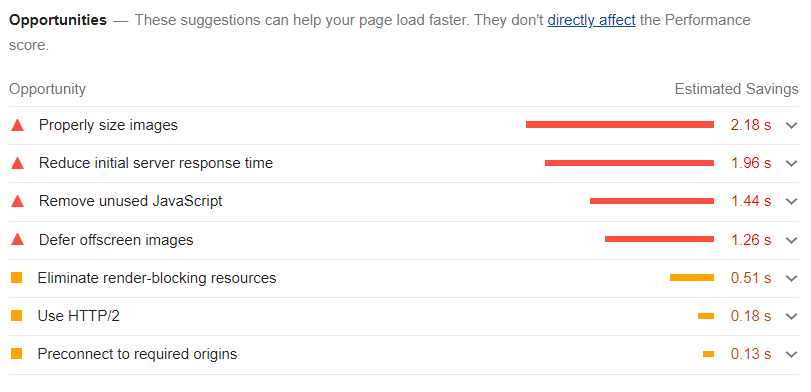The width and height of the screenshot is (811, 392).
Task: Expand Eliminate render-blocking resources chevron
Action: point(791,278)
